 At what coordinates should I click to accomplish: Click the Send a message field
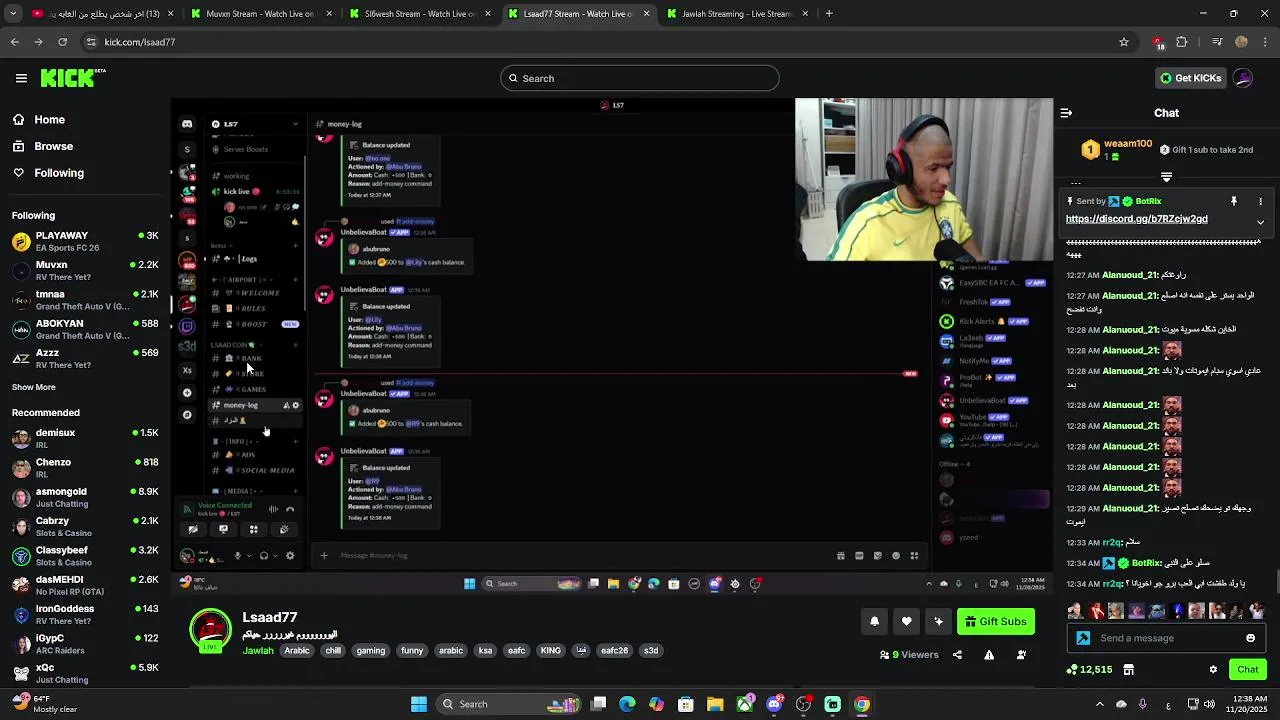pos(1165,638)
